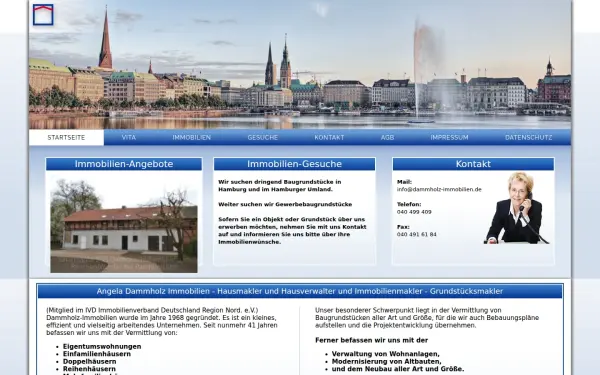The height and width of the screenshot is (375, 600).
Task: Click the Immobilien-Gesuche panel heading
Action: (294, 164)
